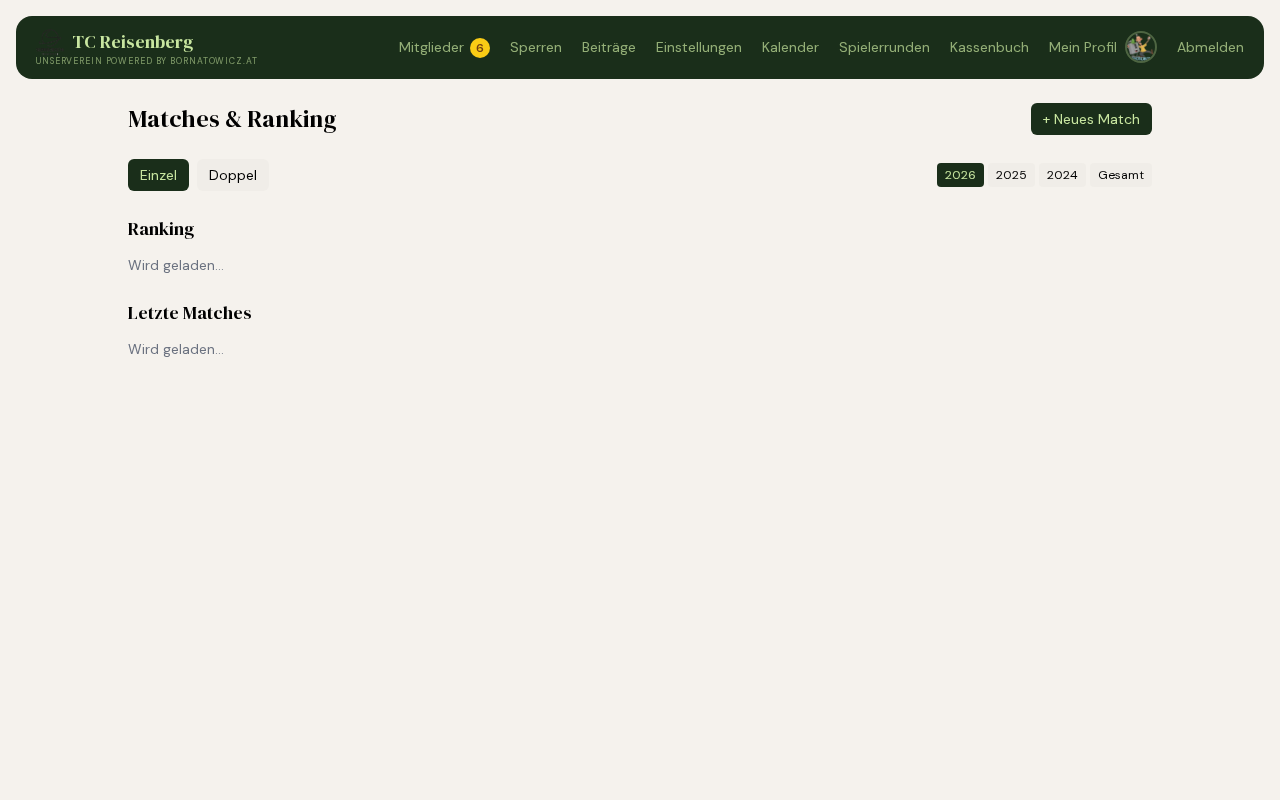Click the yellow badge showing 6
The image size is (1280, 800).
tap(480, 48)
